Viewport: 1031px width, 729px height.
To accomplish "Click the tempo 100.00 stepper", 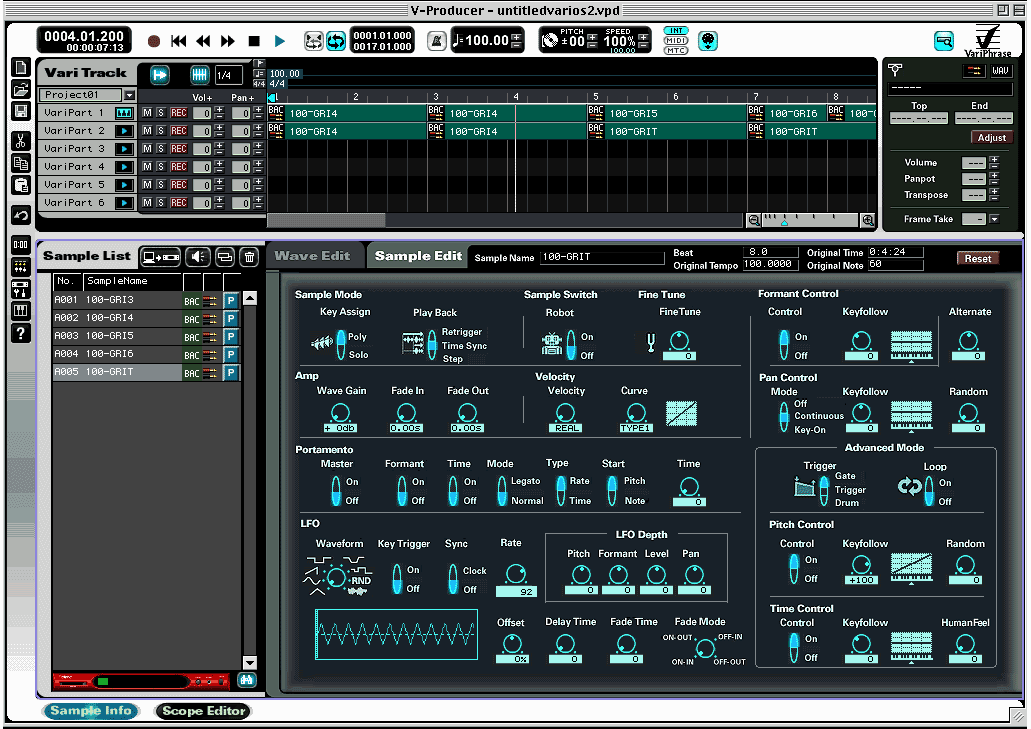I will 517,41.
